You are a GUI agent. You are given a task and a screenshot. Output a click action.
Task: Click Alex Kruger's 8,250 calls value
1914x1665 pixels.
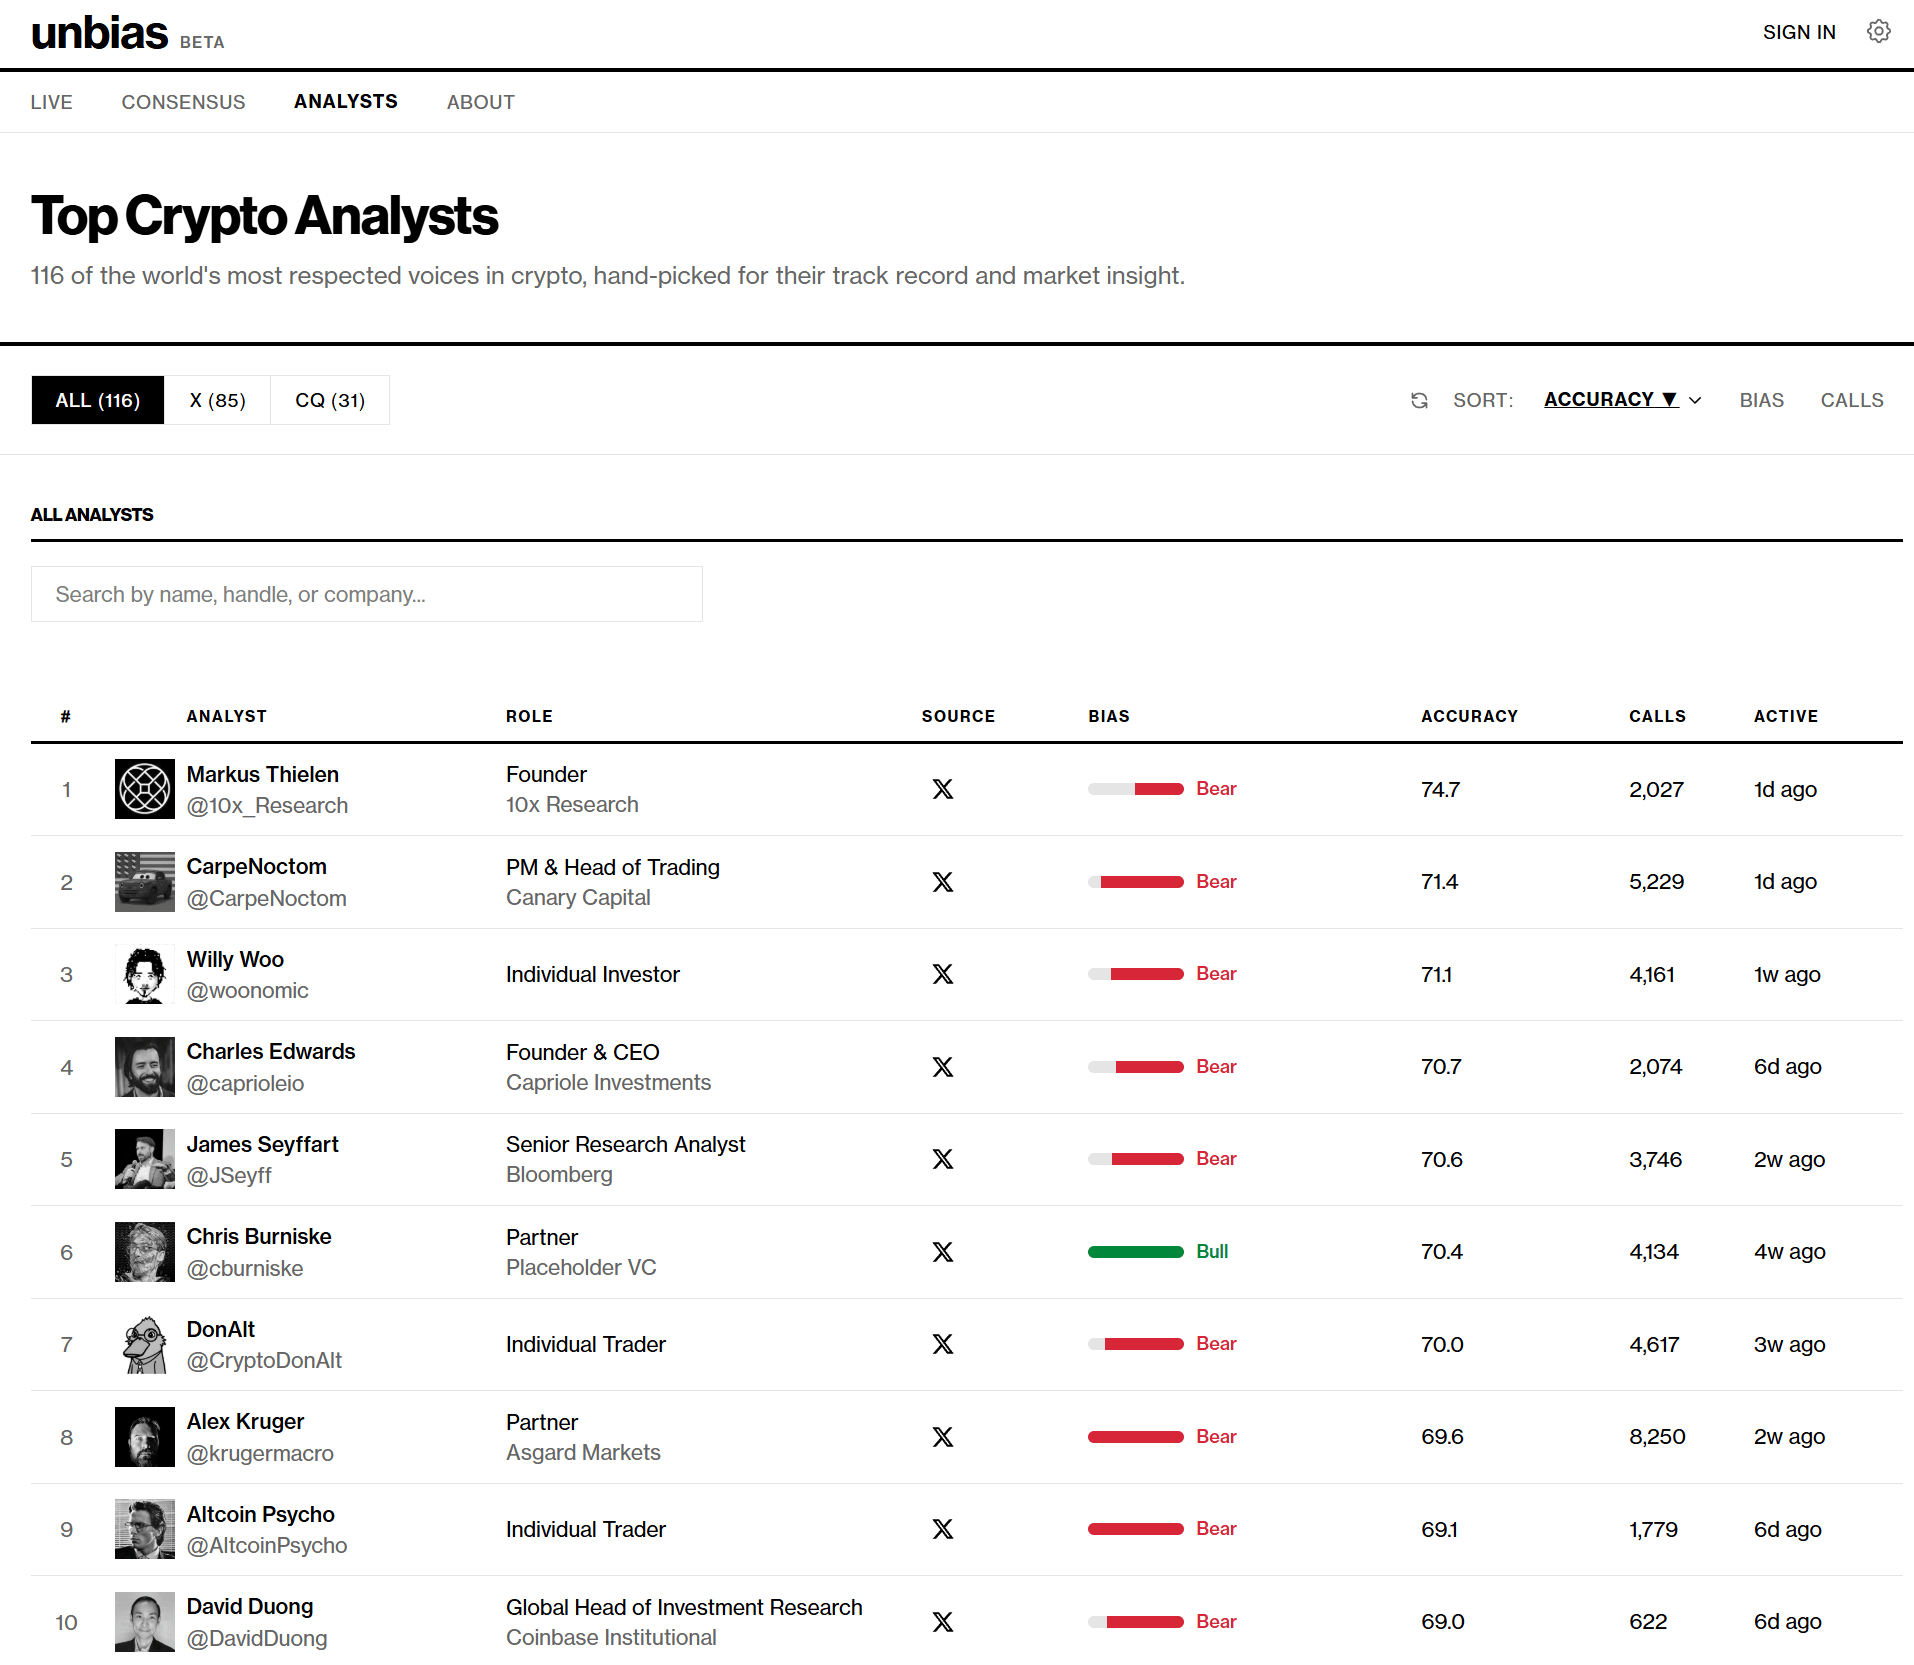coord(1657,1437)
